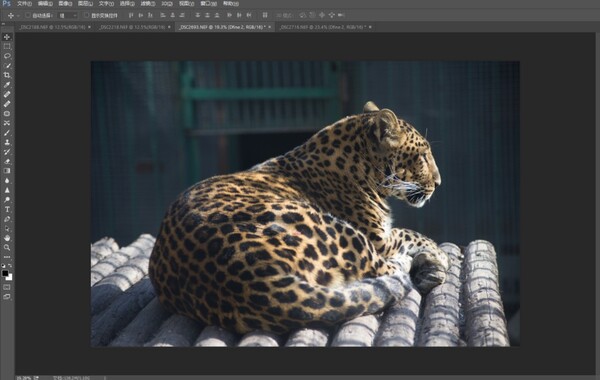The height and width of the screenshot is (380, 600).
Task: Select the Lasso tool
Action: [x=7, y=56]
